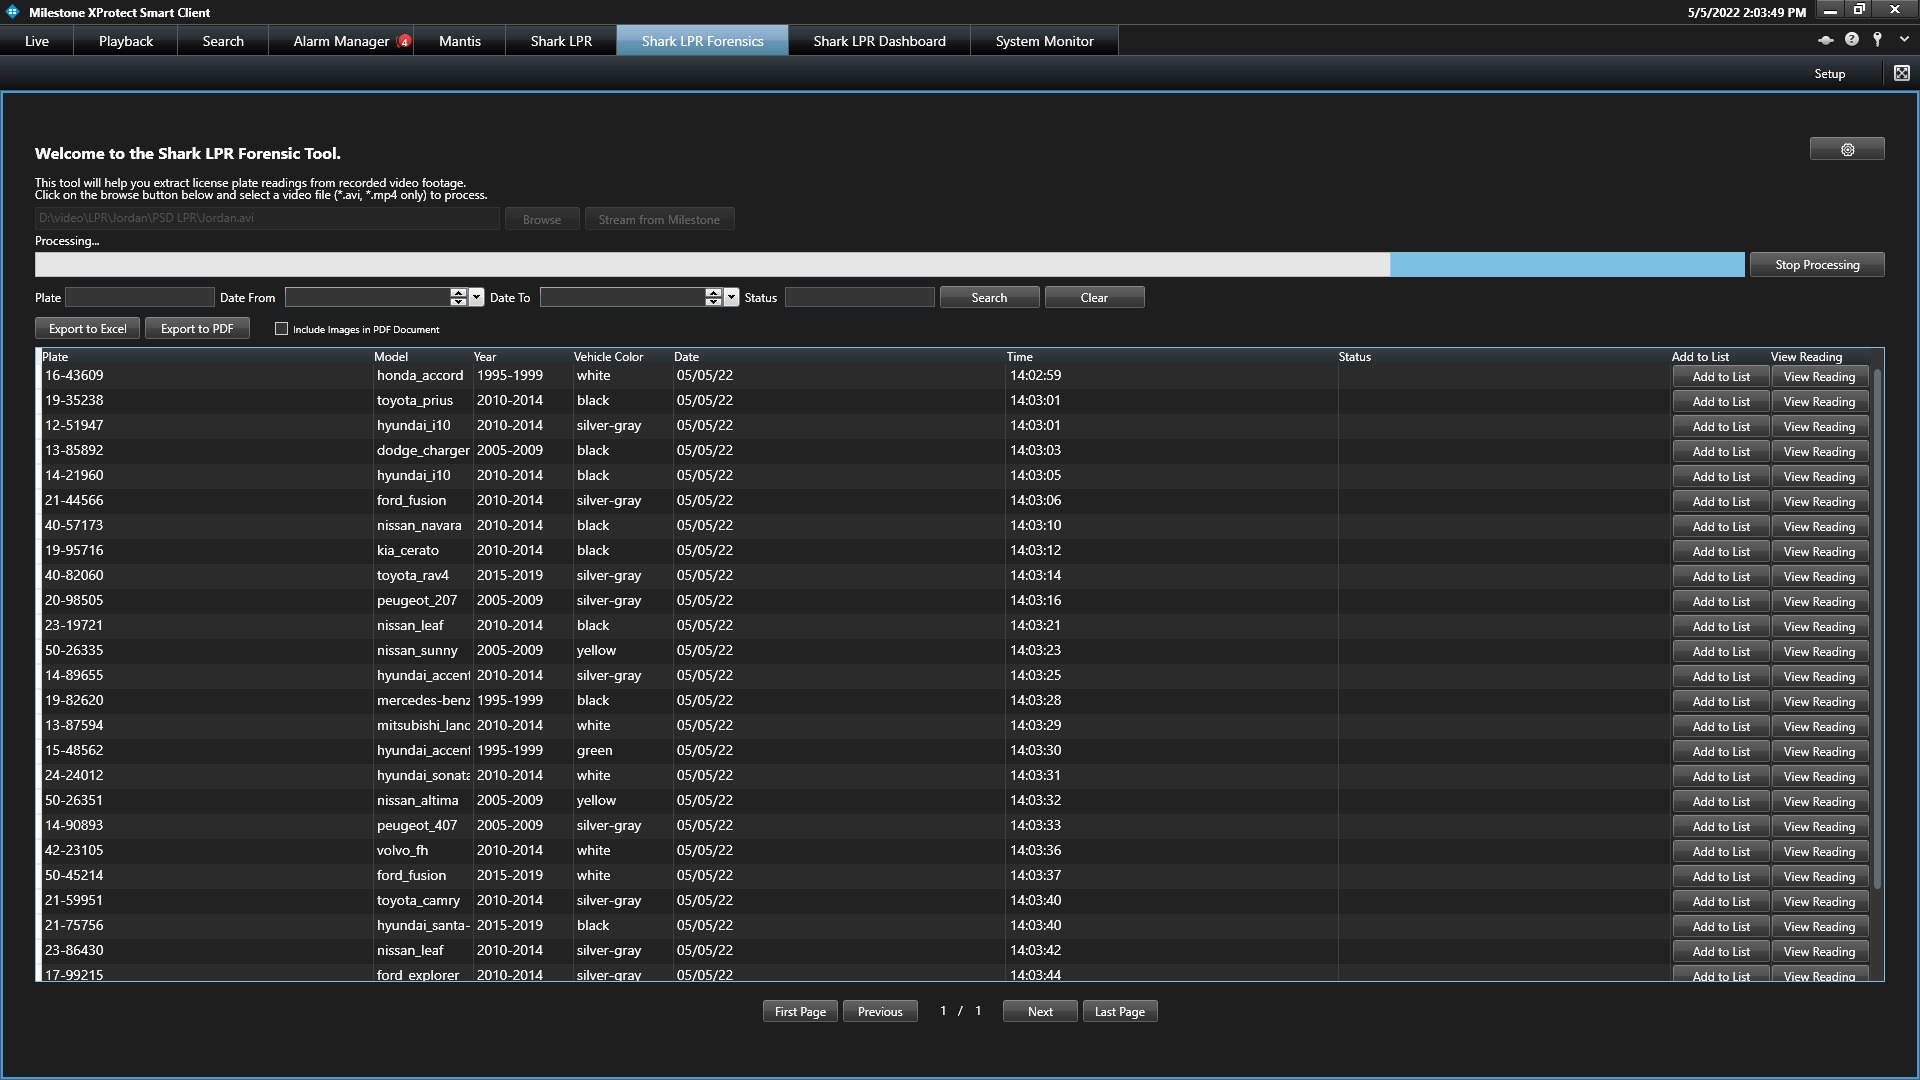Open the Date From dropdown arrow

tap(476, 297)
